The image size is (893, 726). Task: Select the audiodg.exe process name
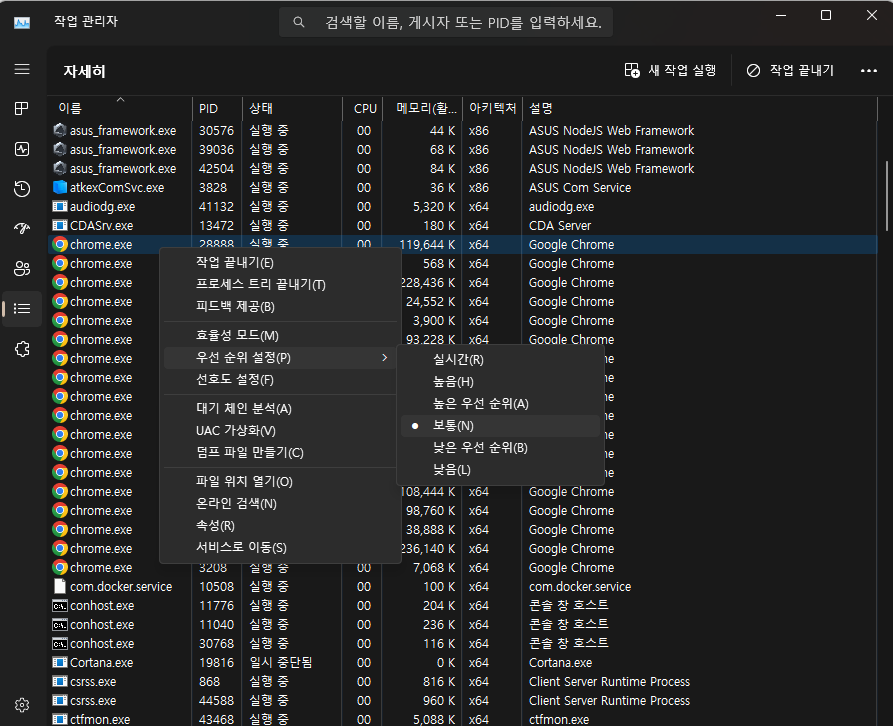pyautogui.click(x=103, y=206)
